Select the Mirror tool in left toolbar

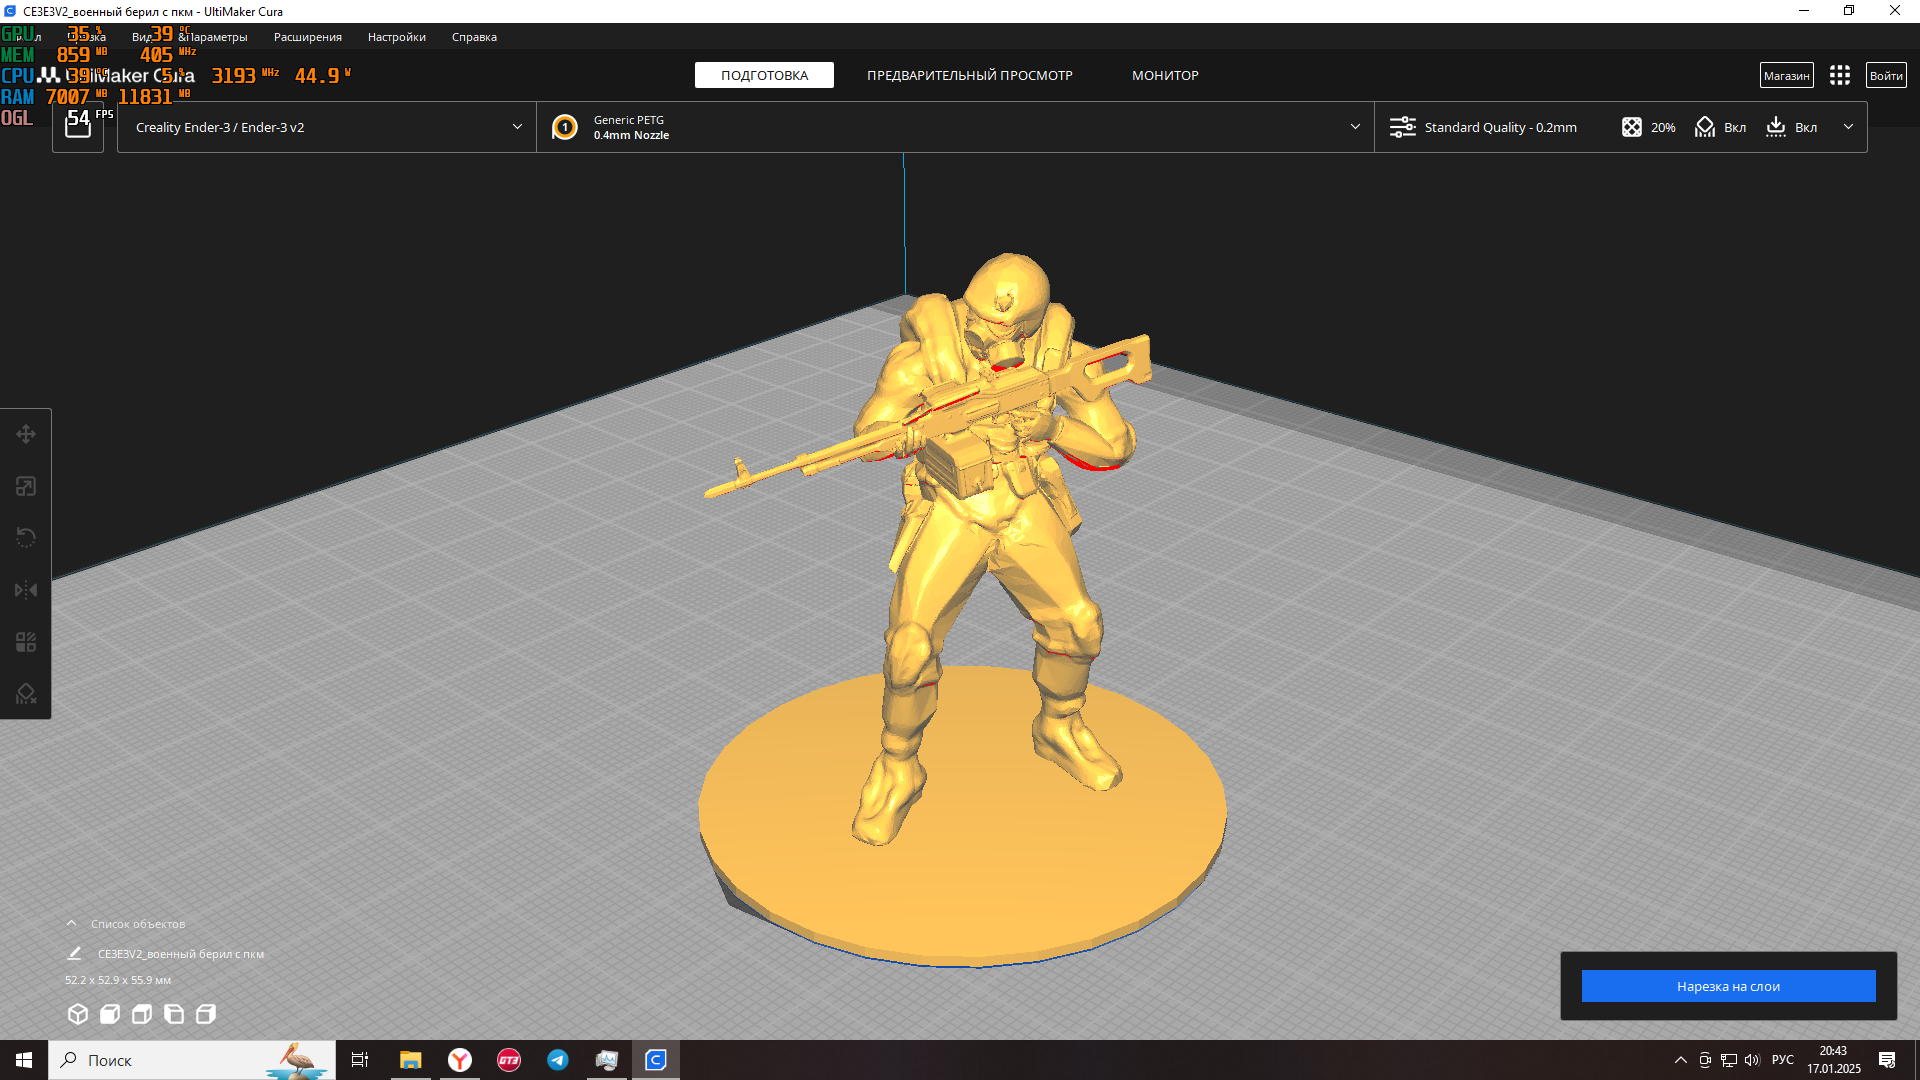[26, 590]
